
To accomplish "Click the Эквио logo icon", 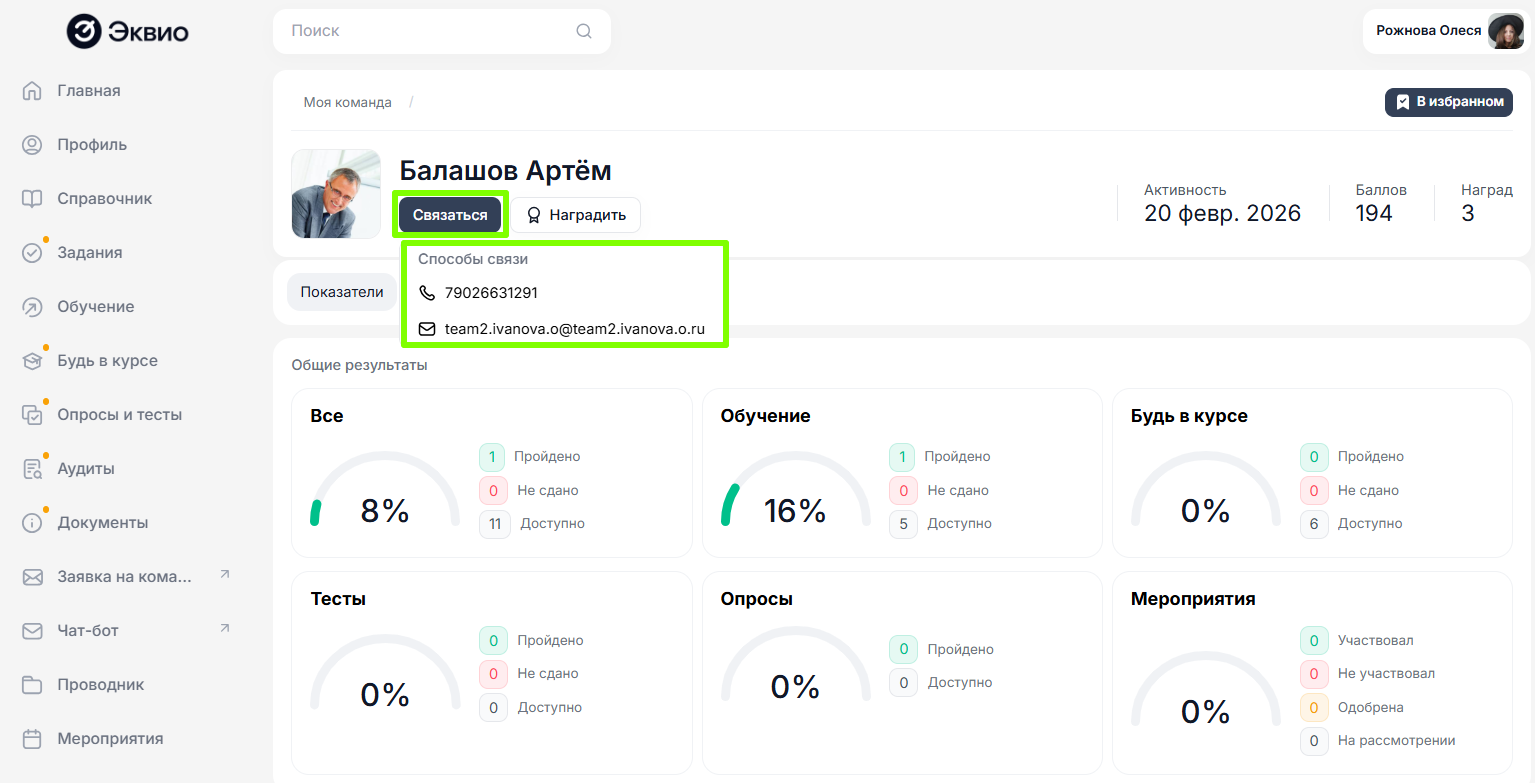I will [x=84, y=31].
